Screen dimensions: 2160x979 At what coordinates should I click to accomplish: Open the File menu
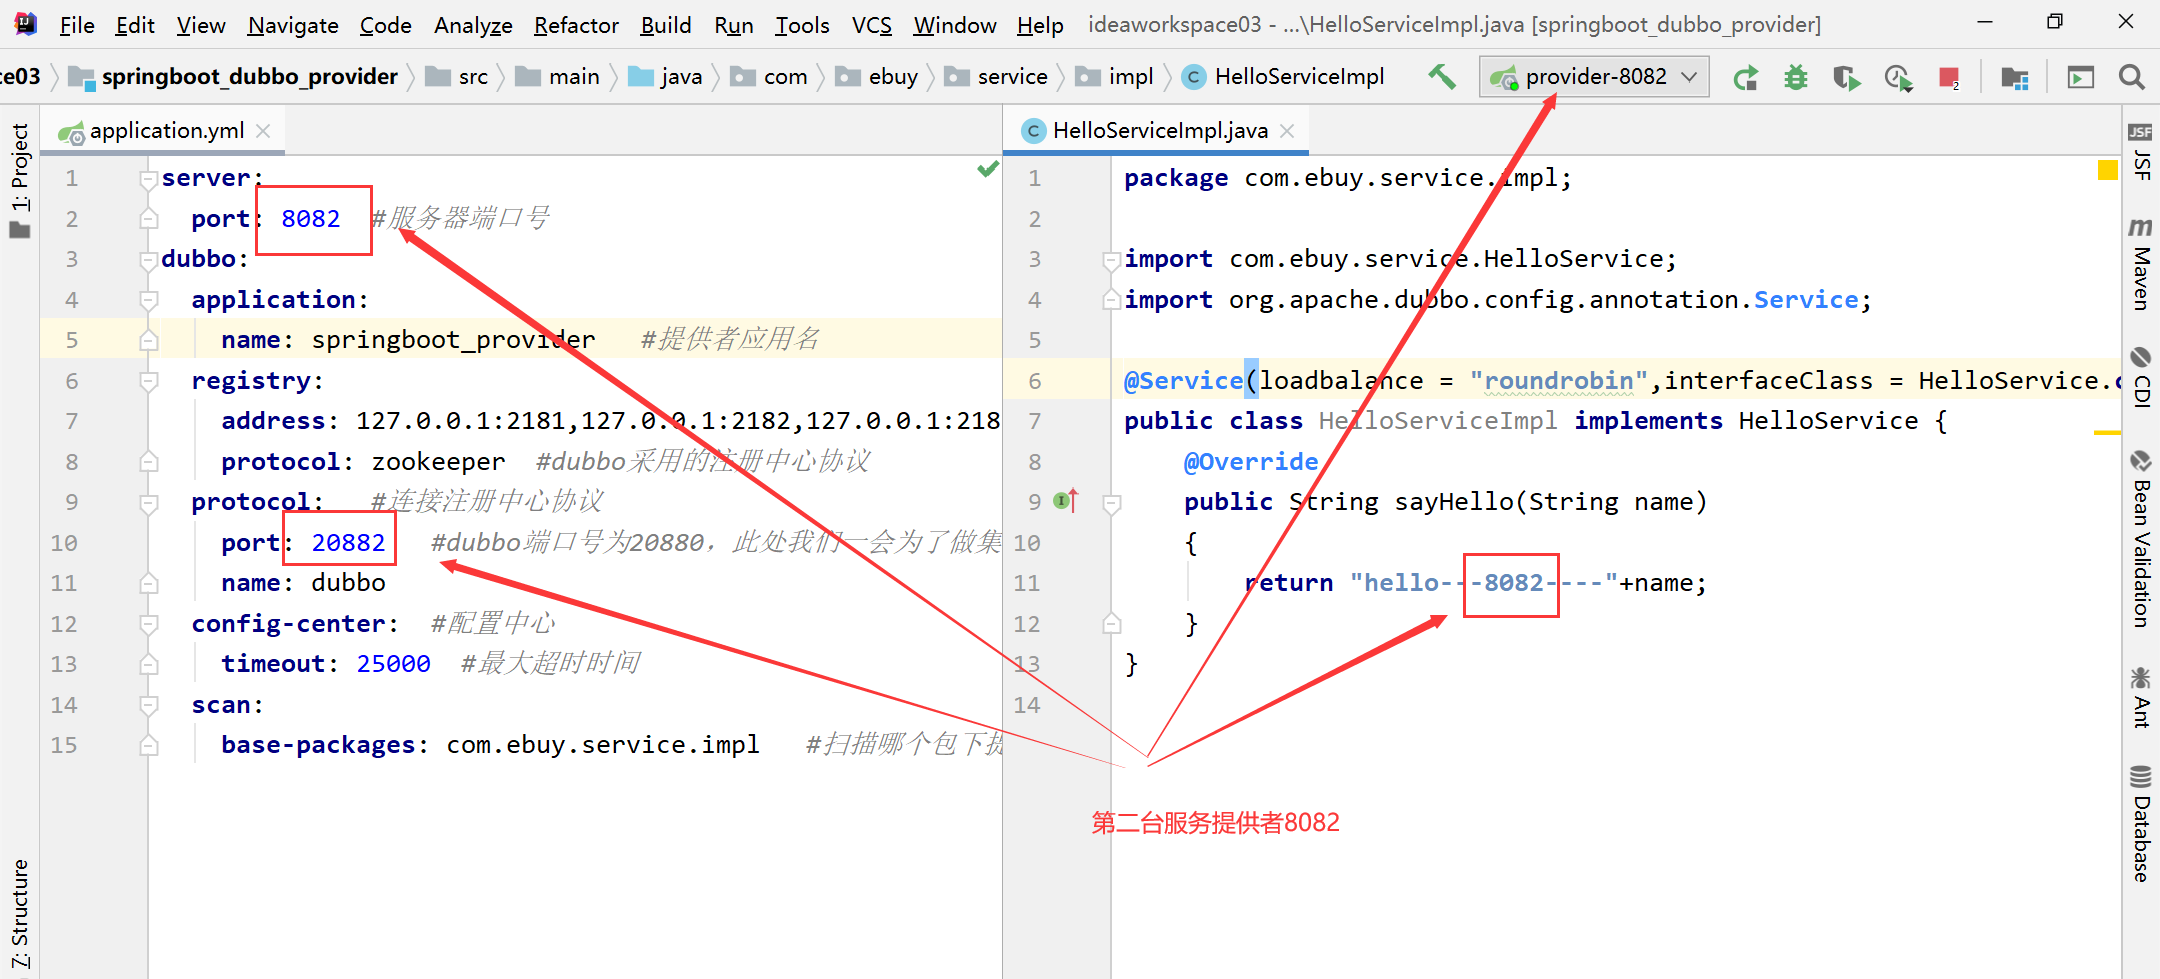coord(77,25)
